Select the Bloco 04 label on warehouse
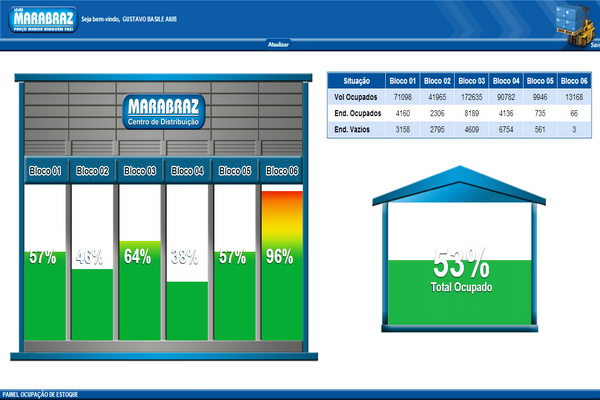 [x=188, y=171]
